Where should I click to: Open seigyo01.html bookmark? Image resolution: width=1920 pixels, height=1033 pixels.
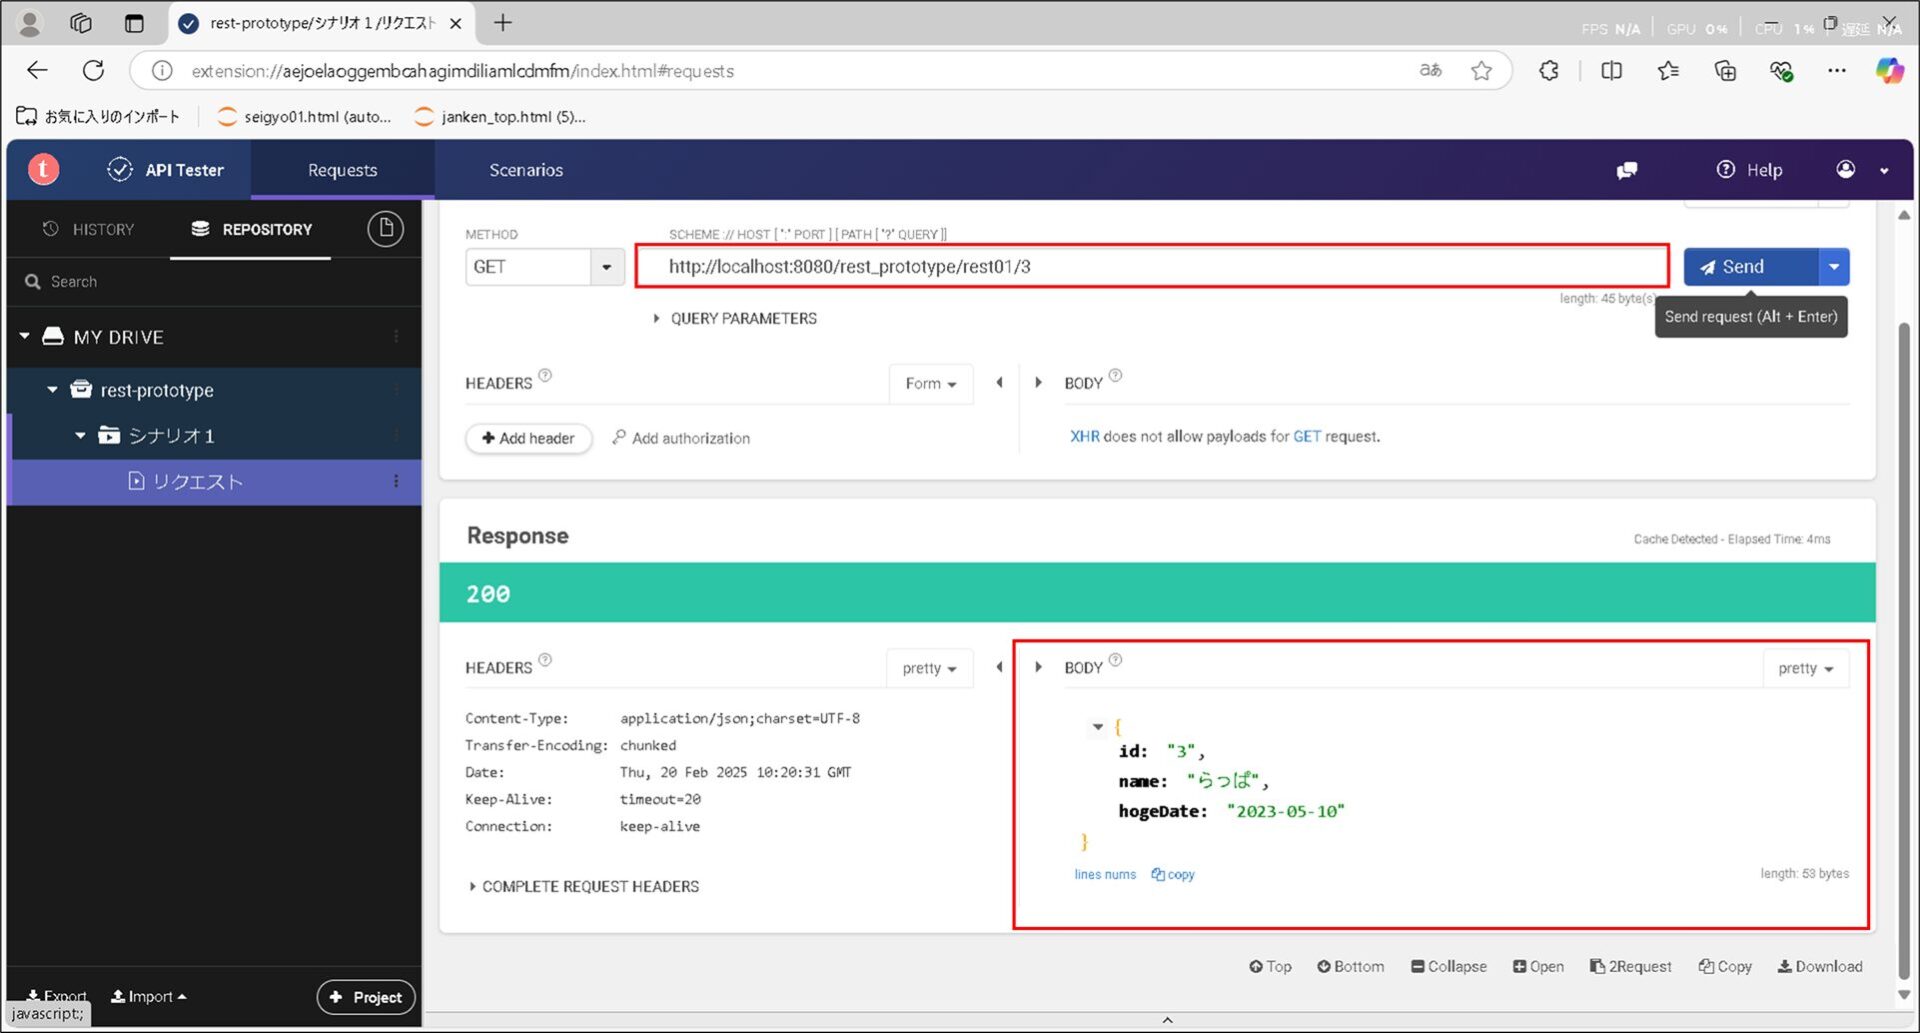(305, 117)
